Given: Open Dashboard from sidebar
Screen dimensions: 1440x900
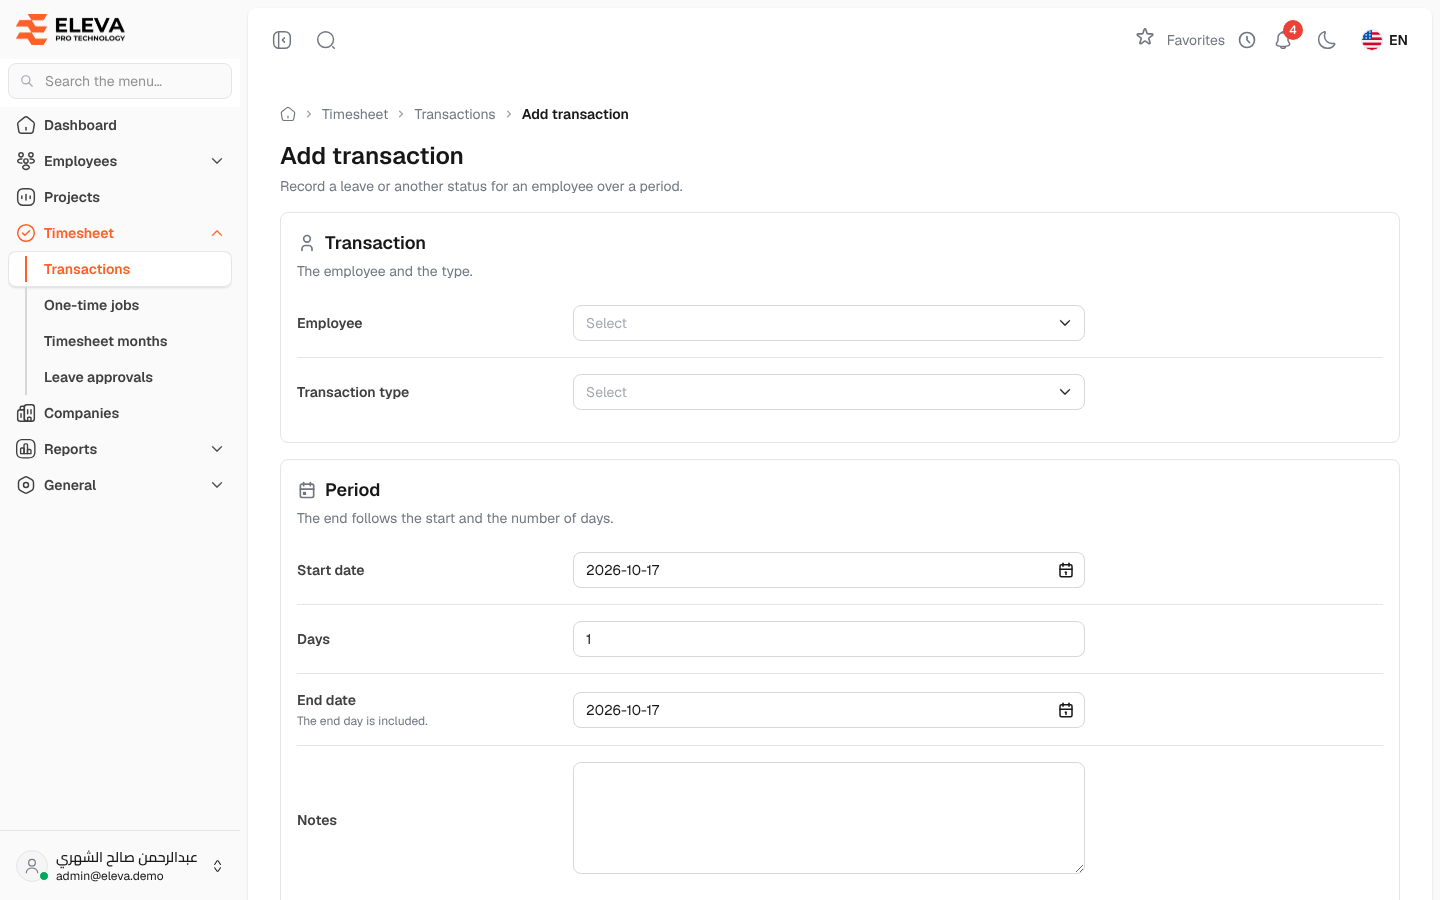Looking at the screenshot, I should pos(120,125).
